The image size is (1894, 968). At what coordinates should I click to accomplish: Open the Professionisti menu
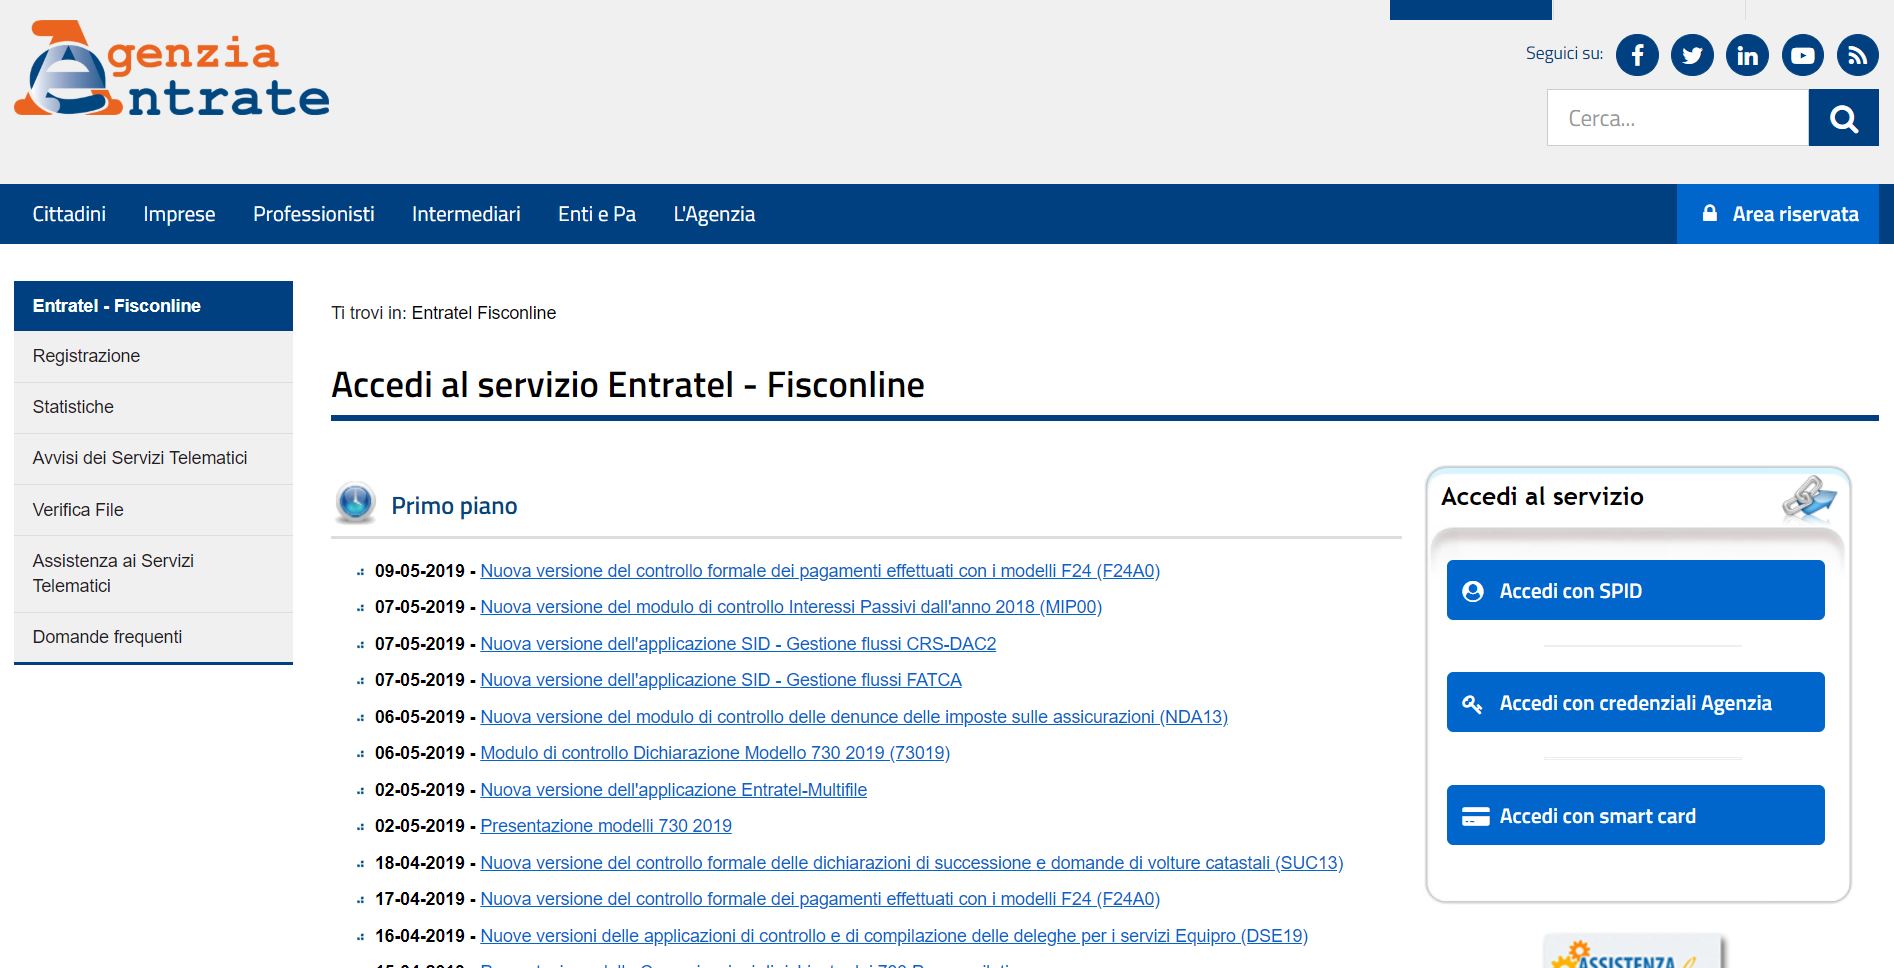(x=314, y=214)
